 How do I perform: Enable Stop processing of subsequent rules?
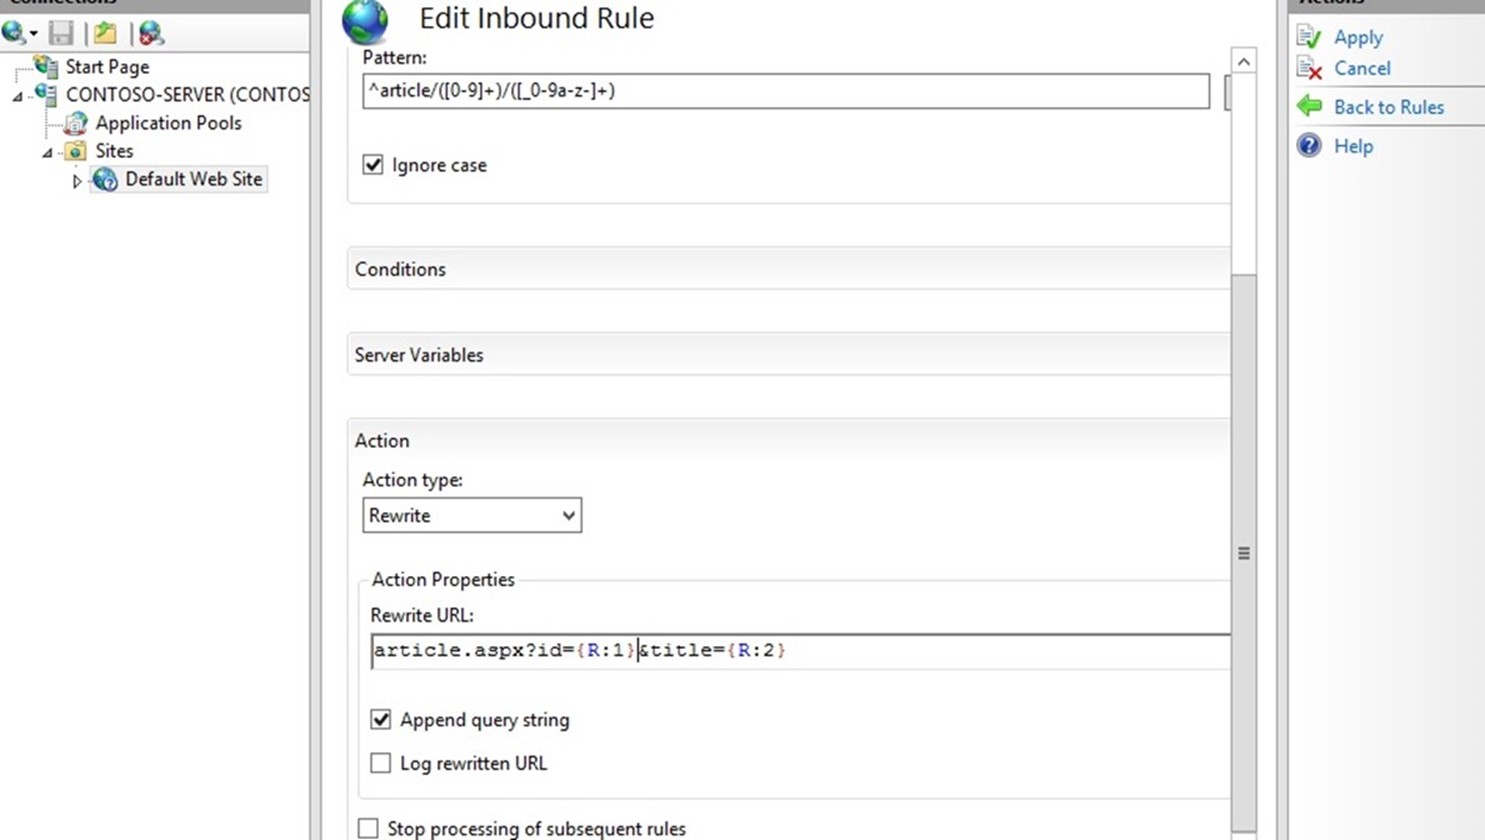368,828
